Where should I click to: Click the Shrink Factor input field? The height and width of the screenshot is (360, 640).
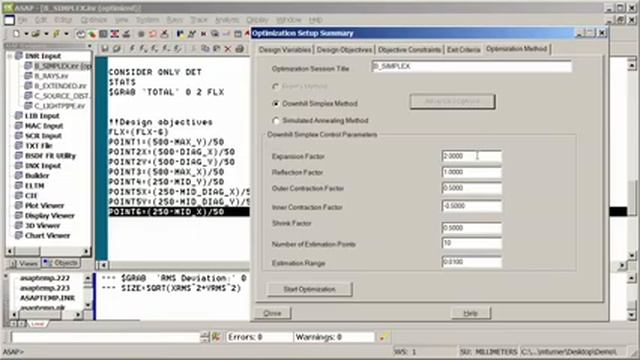(471, 228)
